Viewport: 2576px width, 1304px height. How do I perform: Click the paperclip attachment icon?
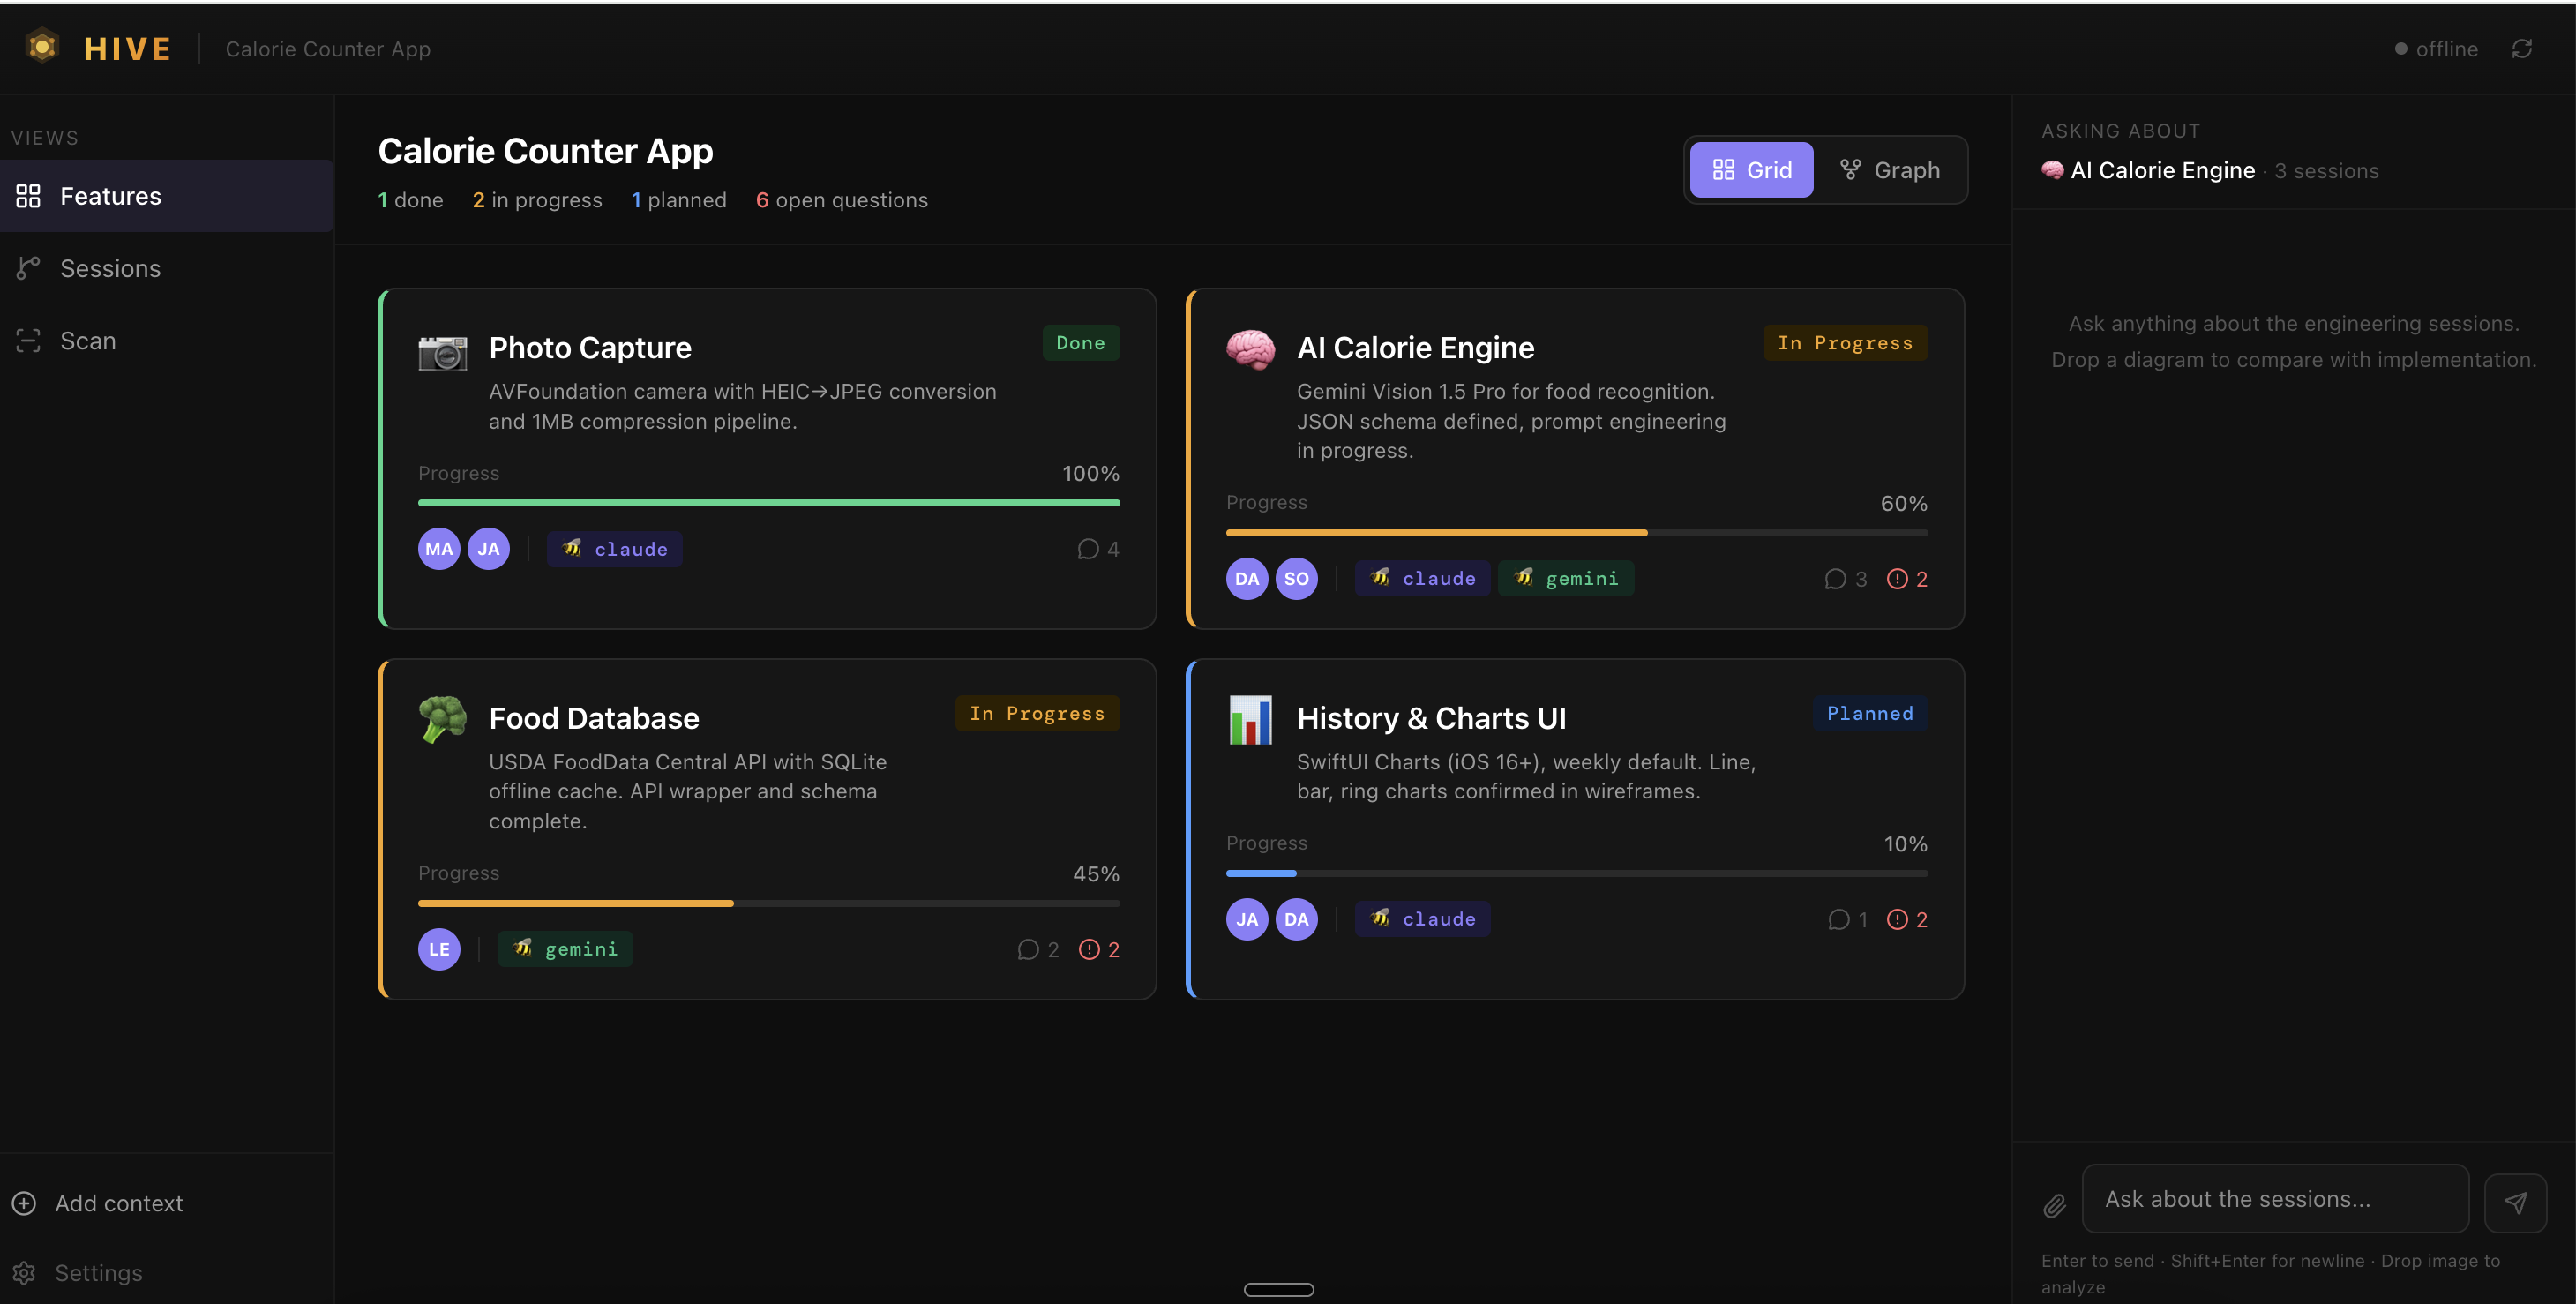click(x=2054, y=1206)
